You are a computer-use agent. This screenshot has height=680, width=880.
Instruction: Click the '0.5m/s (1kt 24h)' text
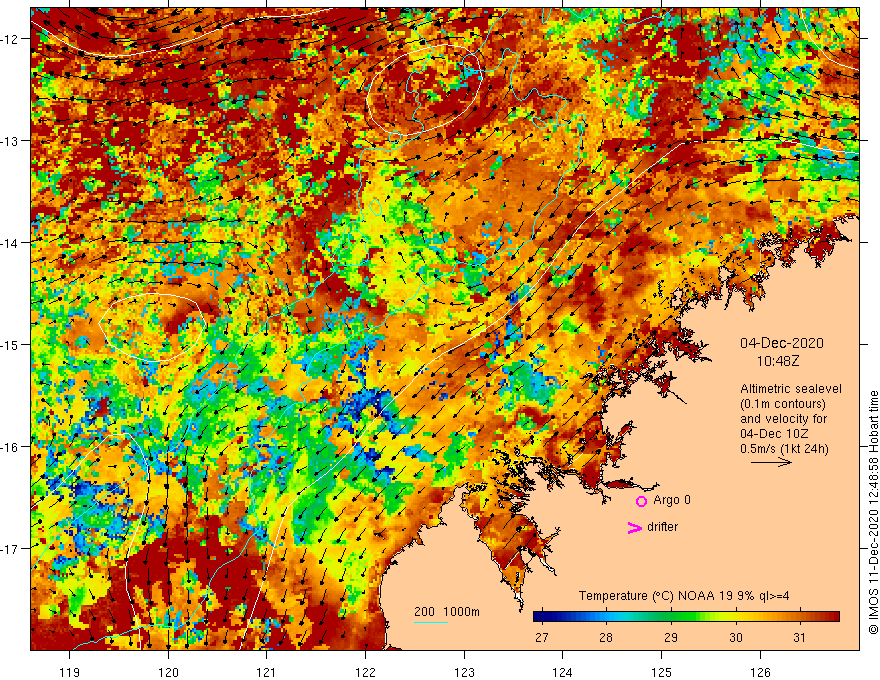pyautogui.click(x=784, y=449)
